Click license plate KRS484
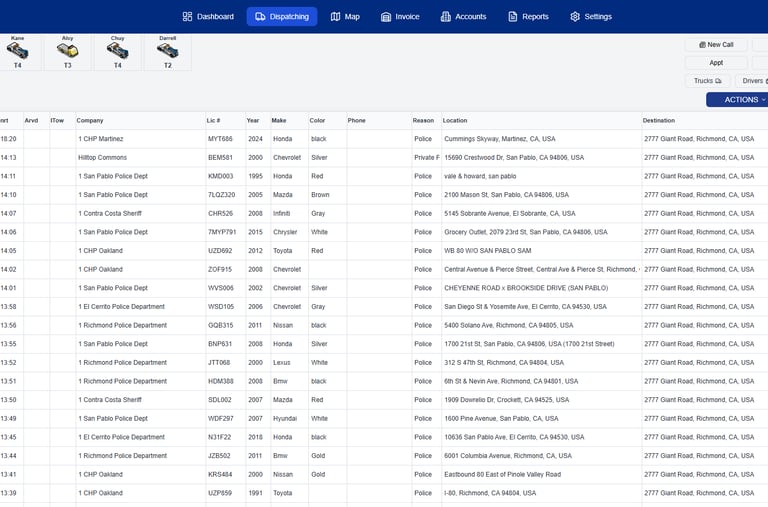 (220, 474)
